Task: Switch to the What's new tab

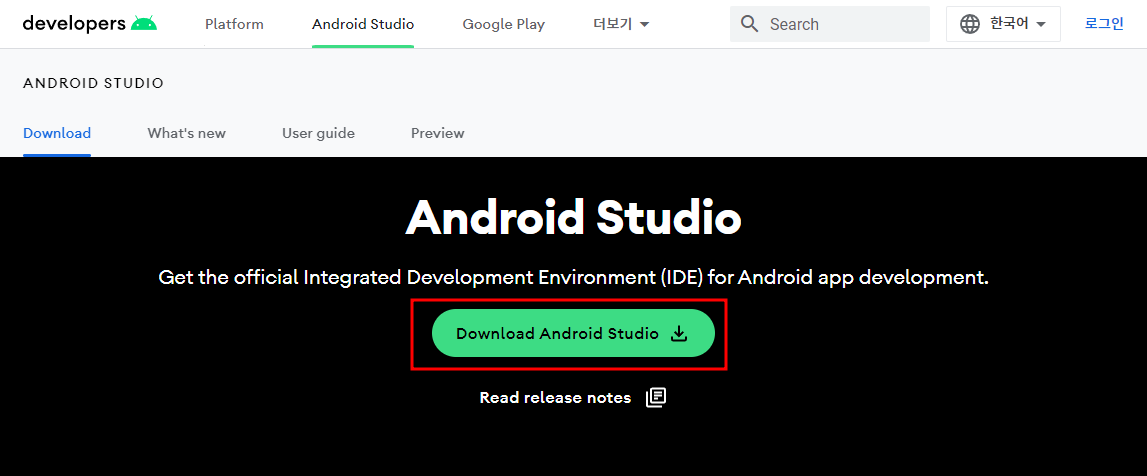Action: pos(187,133)
